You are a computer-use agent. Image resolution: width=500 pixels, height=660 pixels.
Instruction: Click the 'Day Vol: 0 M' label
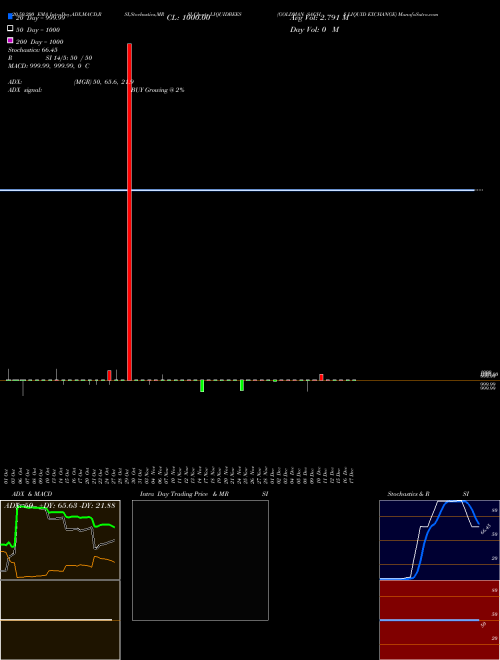[314, 29]
